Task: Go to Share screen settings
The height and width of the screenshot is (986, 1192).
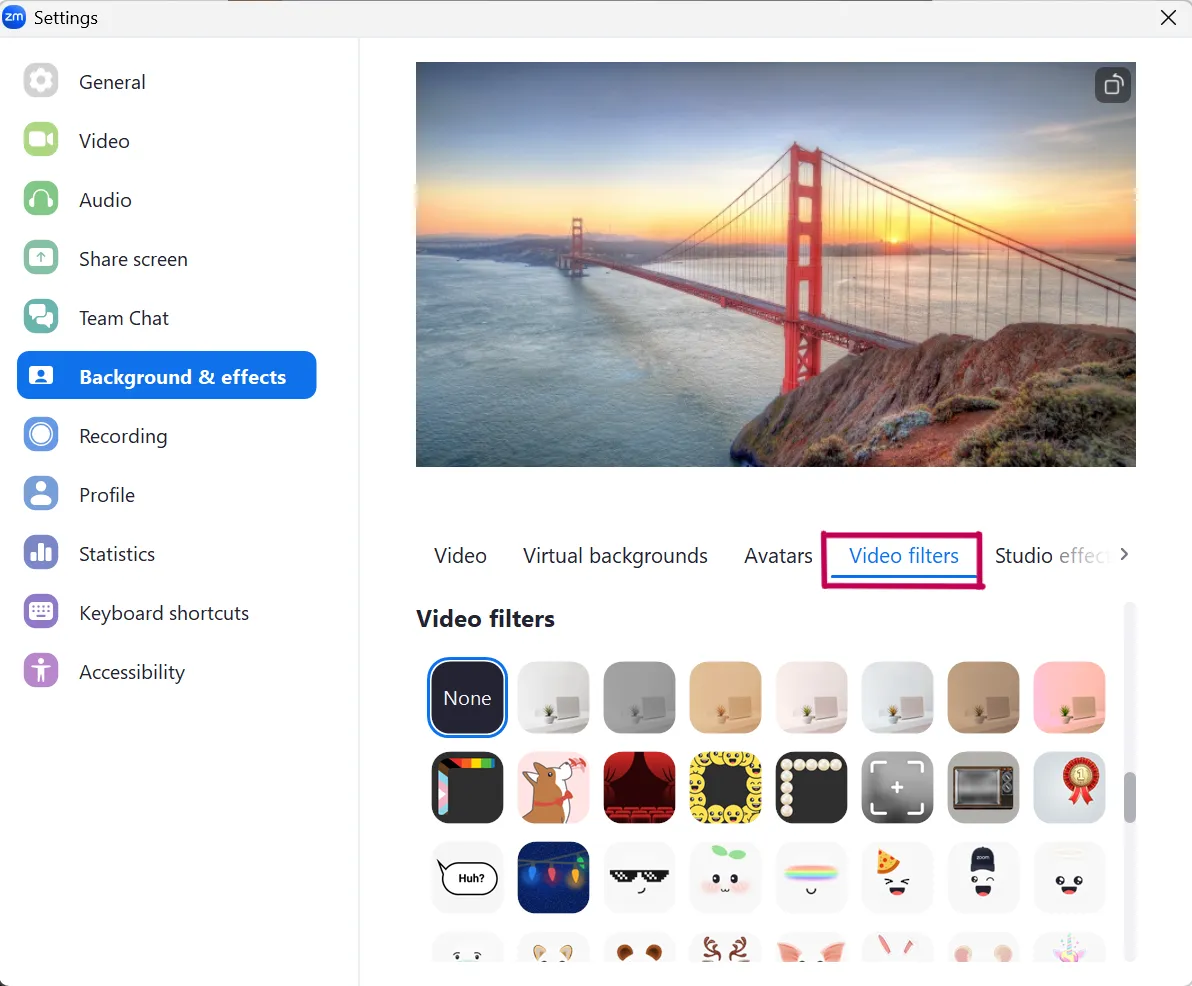Action: 133,259
